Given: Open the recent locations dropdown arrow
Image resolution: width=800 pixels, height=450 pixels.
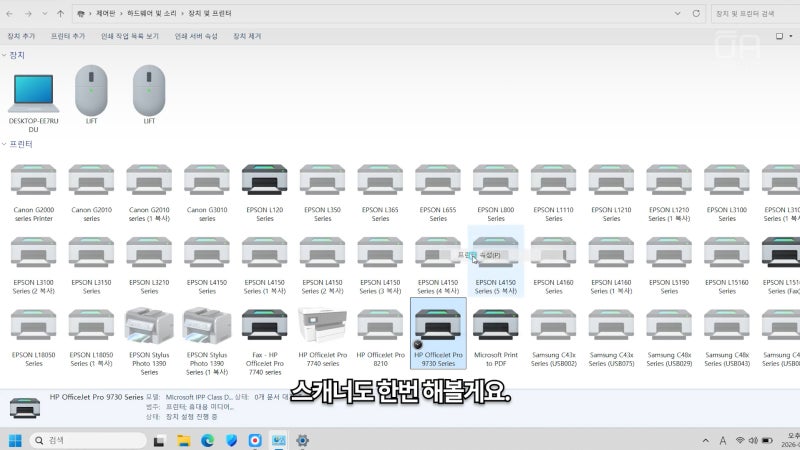Looking at the screenshot, I should click(44, 14).
